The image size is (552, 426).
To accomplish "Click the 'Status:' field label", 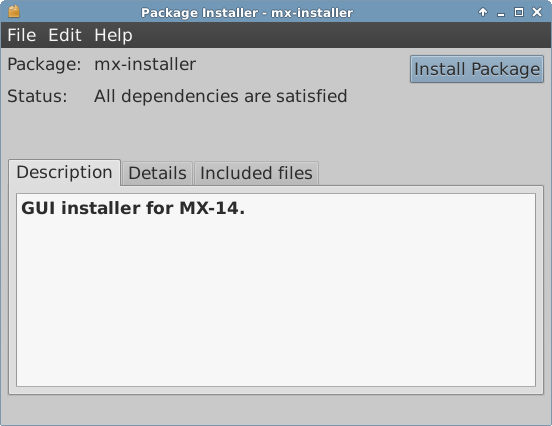I will [37, 96].
